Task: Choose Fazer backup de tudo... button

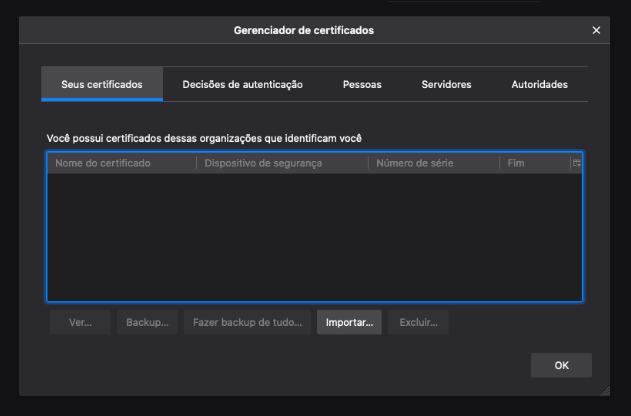Action: point(246,323)
